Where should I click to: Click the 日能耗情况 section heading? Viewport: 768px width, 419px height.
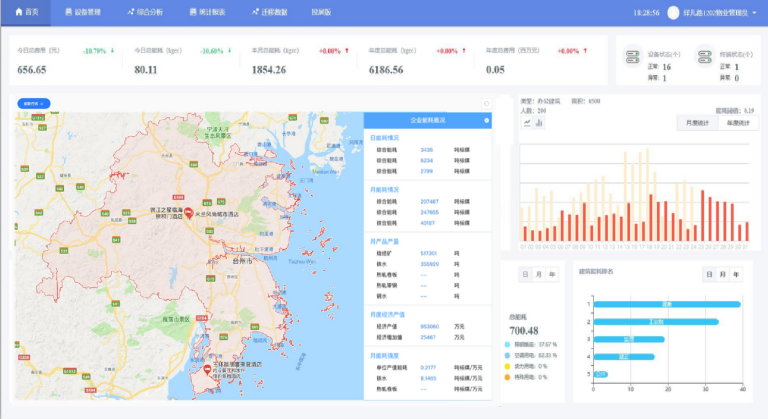384,138
